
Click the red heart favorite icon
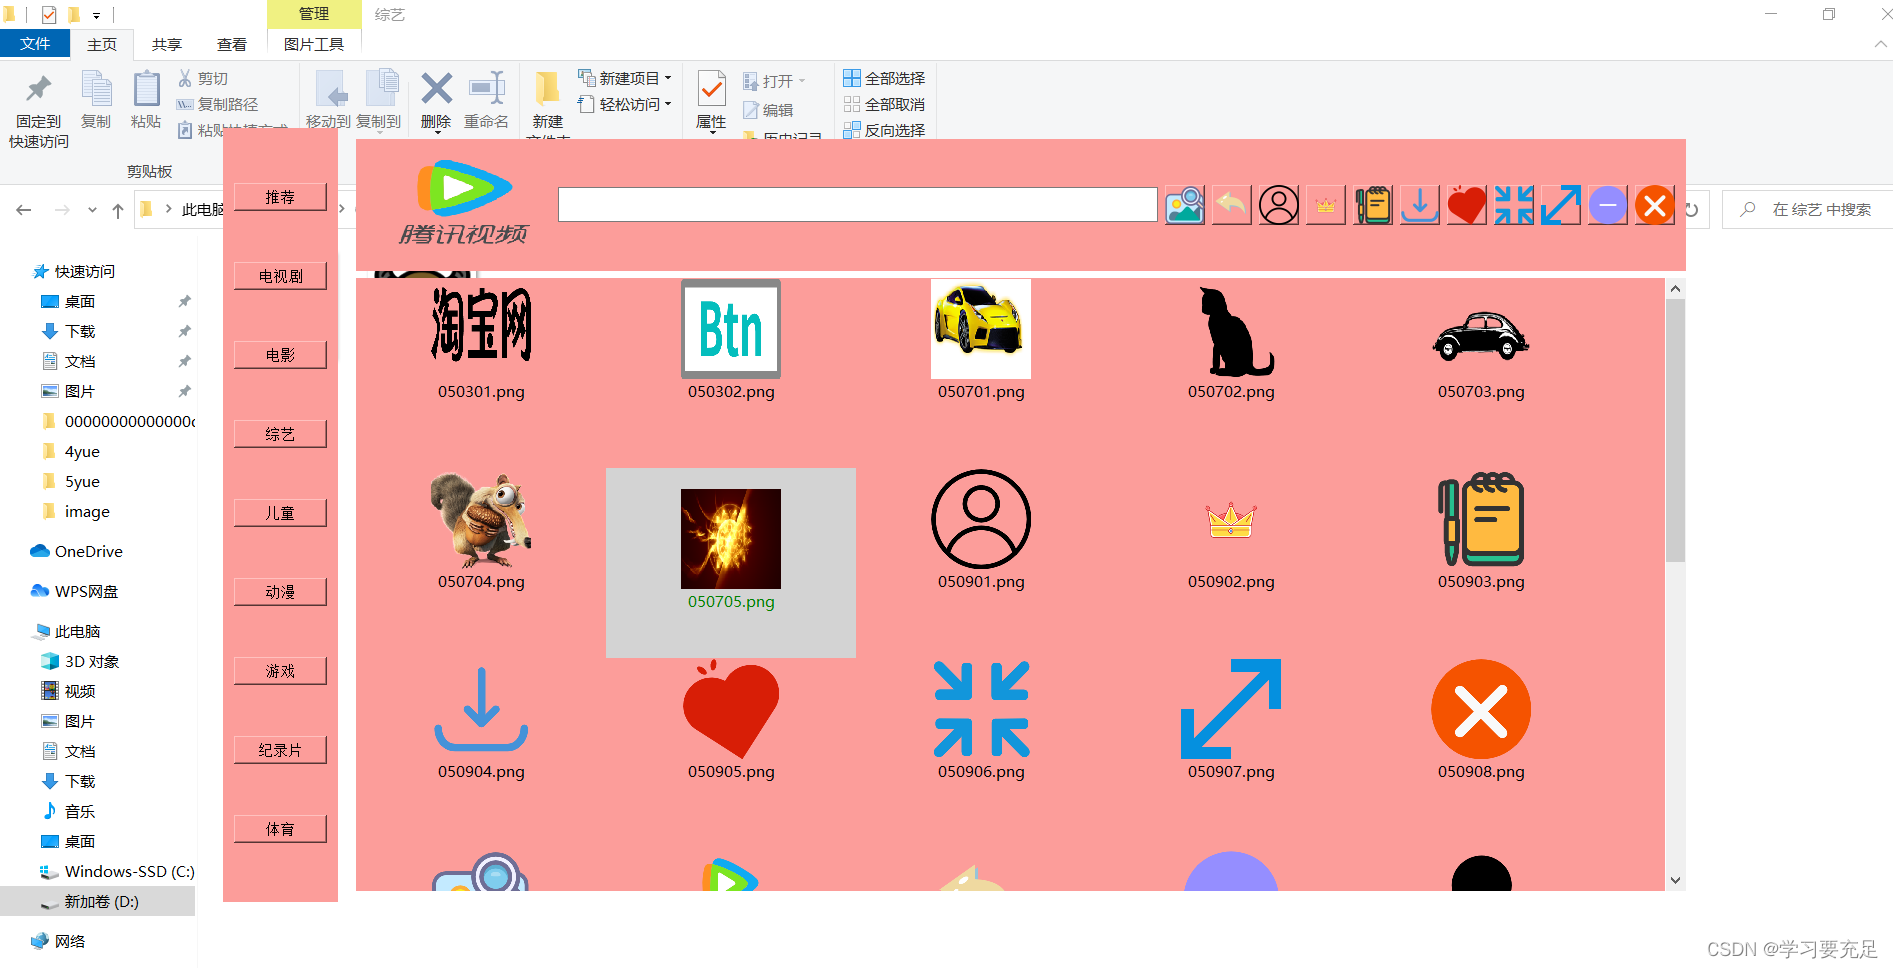(x=1466, y=204)
